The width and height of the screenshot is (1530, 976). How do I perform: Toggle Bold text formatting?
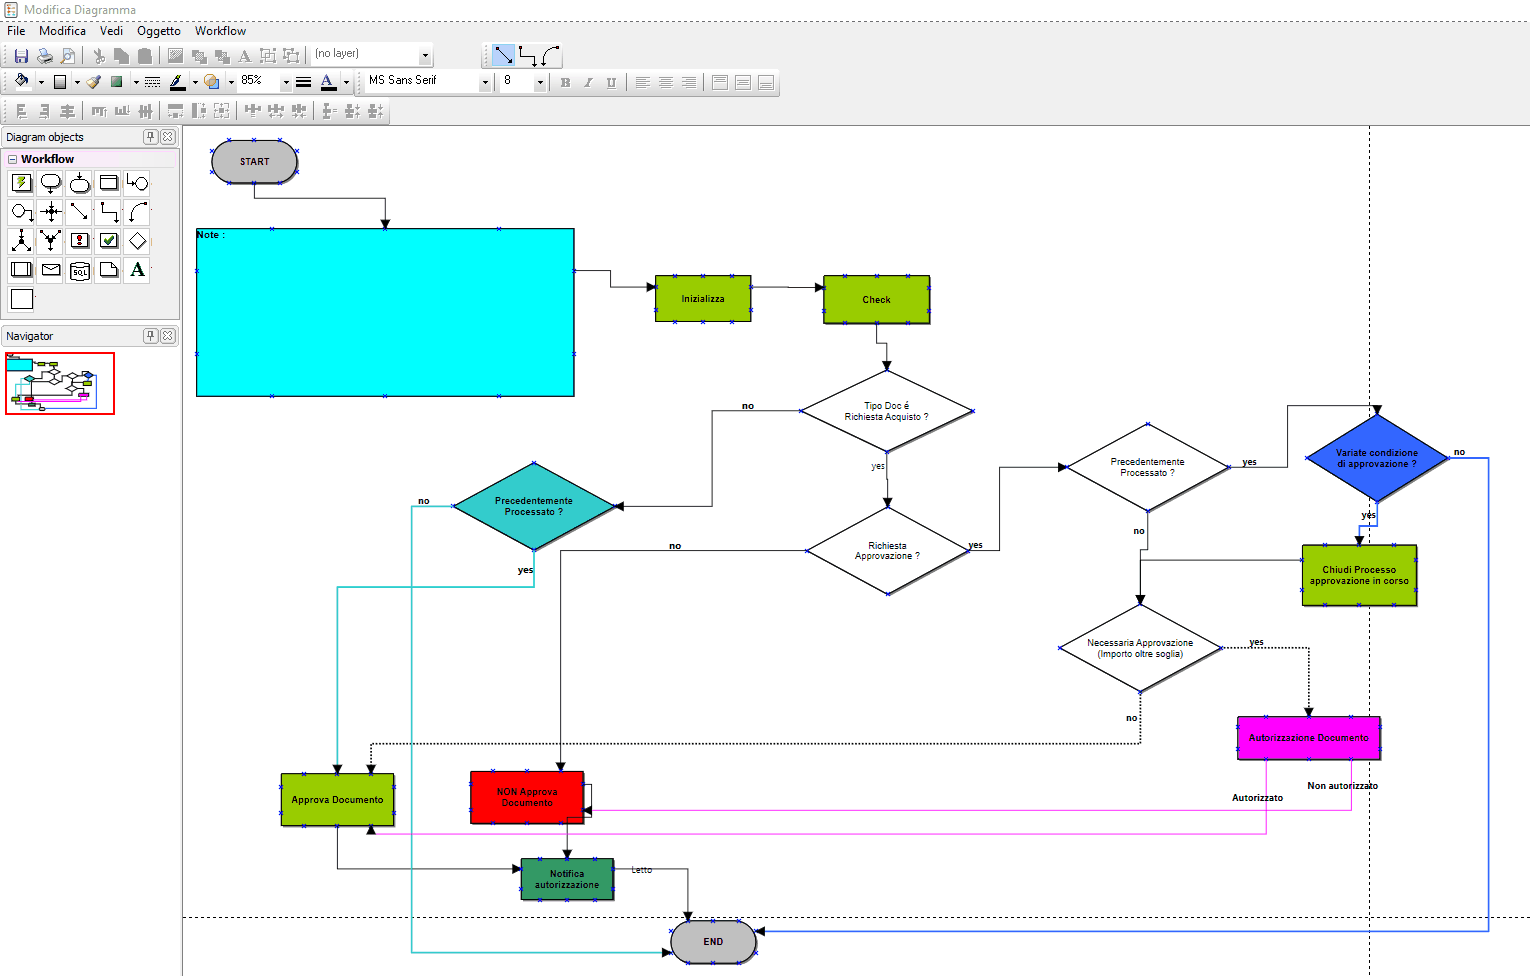[x=565, y=83]
